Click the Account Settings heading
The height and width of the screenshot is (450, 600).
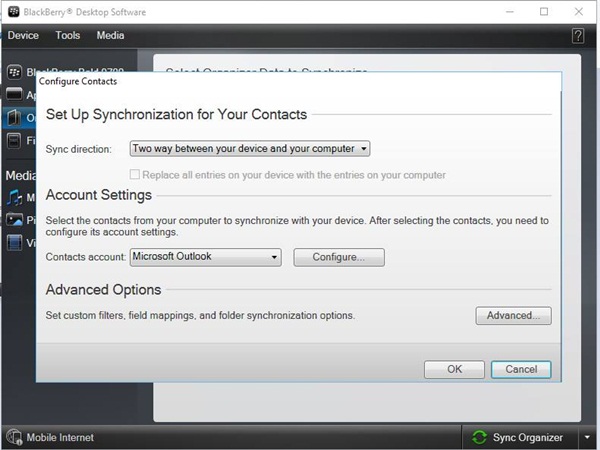click(x=99, y=195)
